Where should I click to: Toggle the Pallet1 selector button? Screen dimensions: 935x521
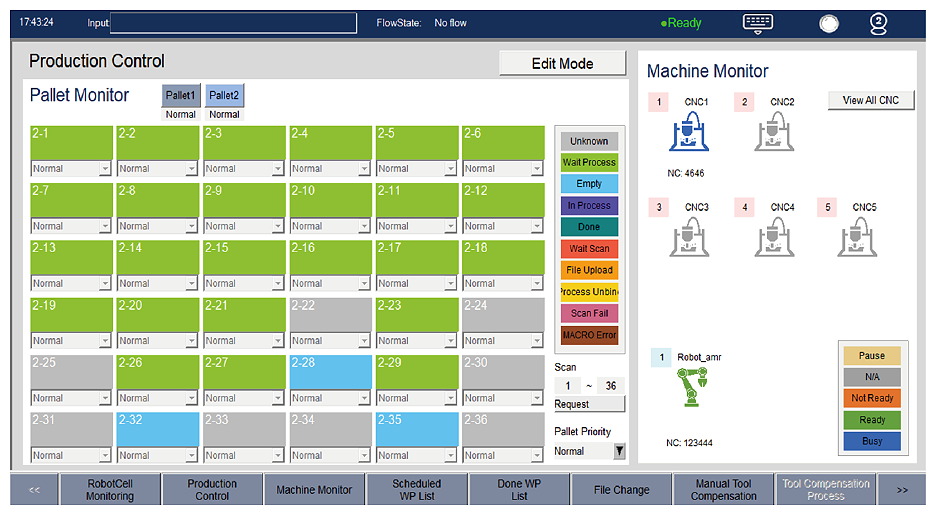(x=181, y=95)
